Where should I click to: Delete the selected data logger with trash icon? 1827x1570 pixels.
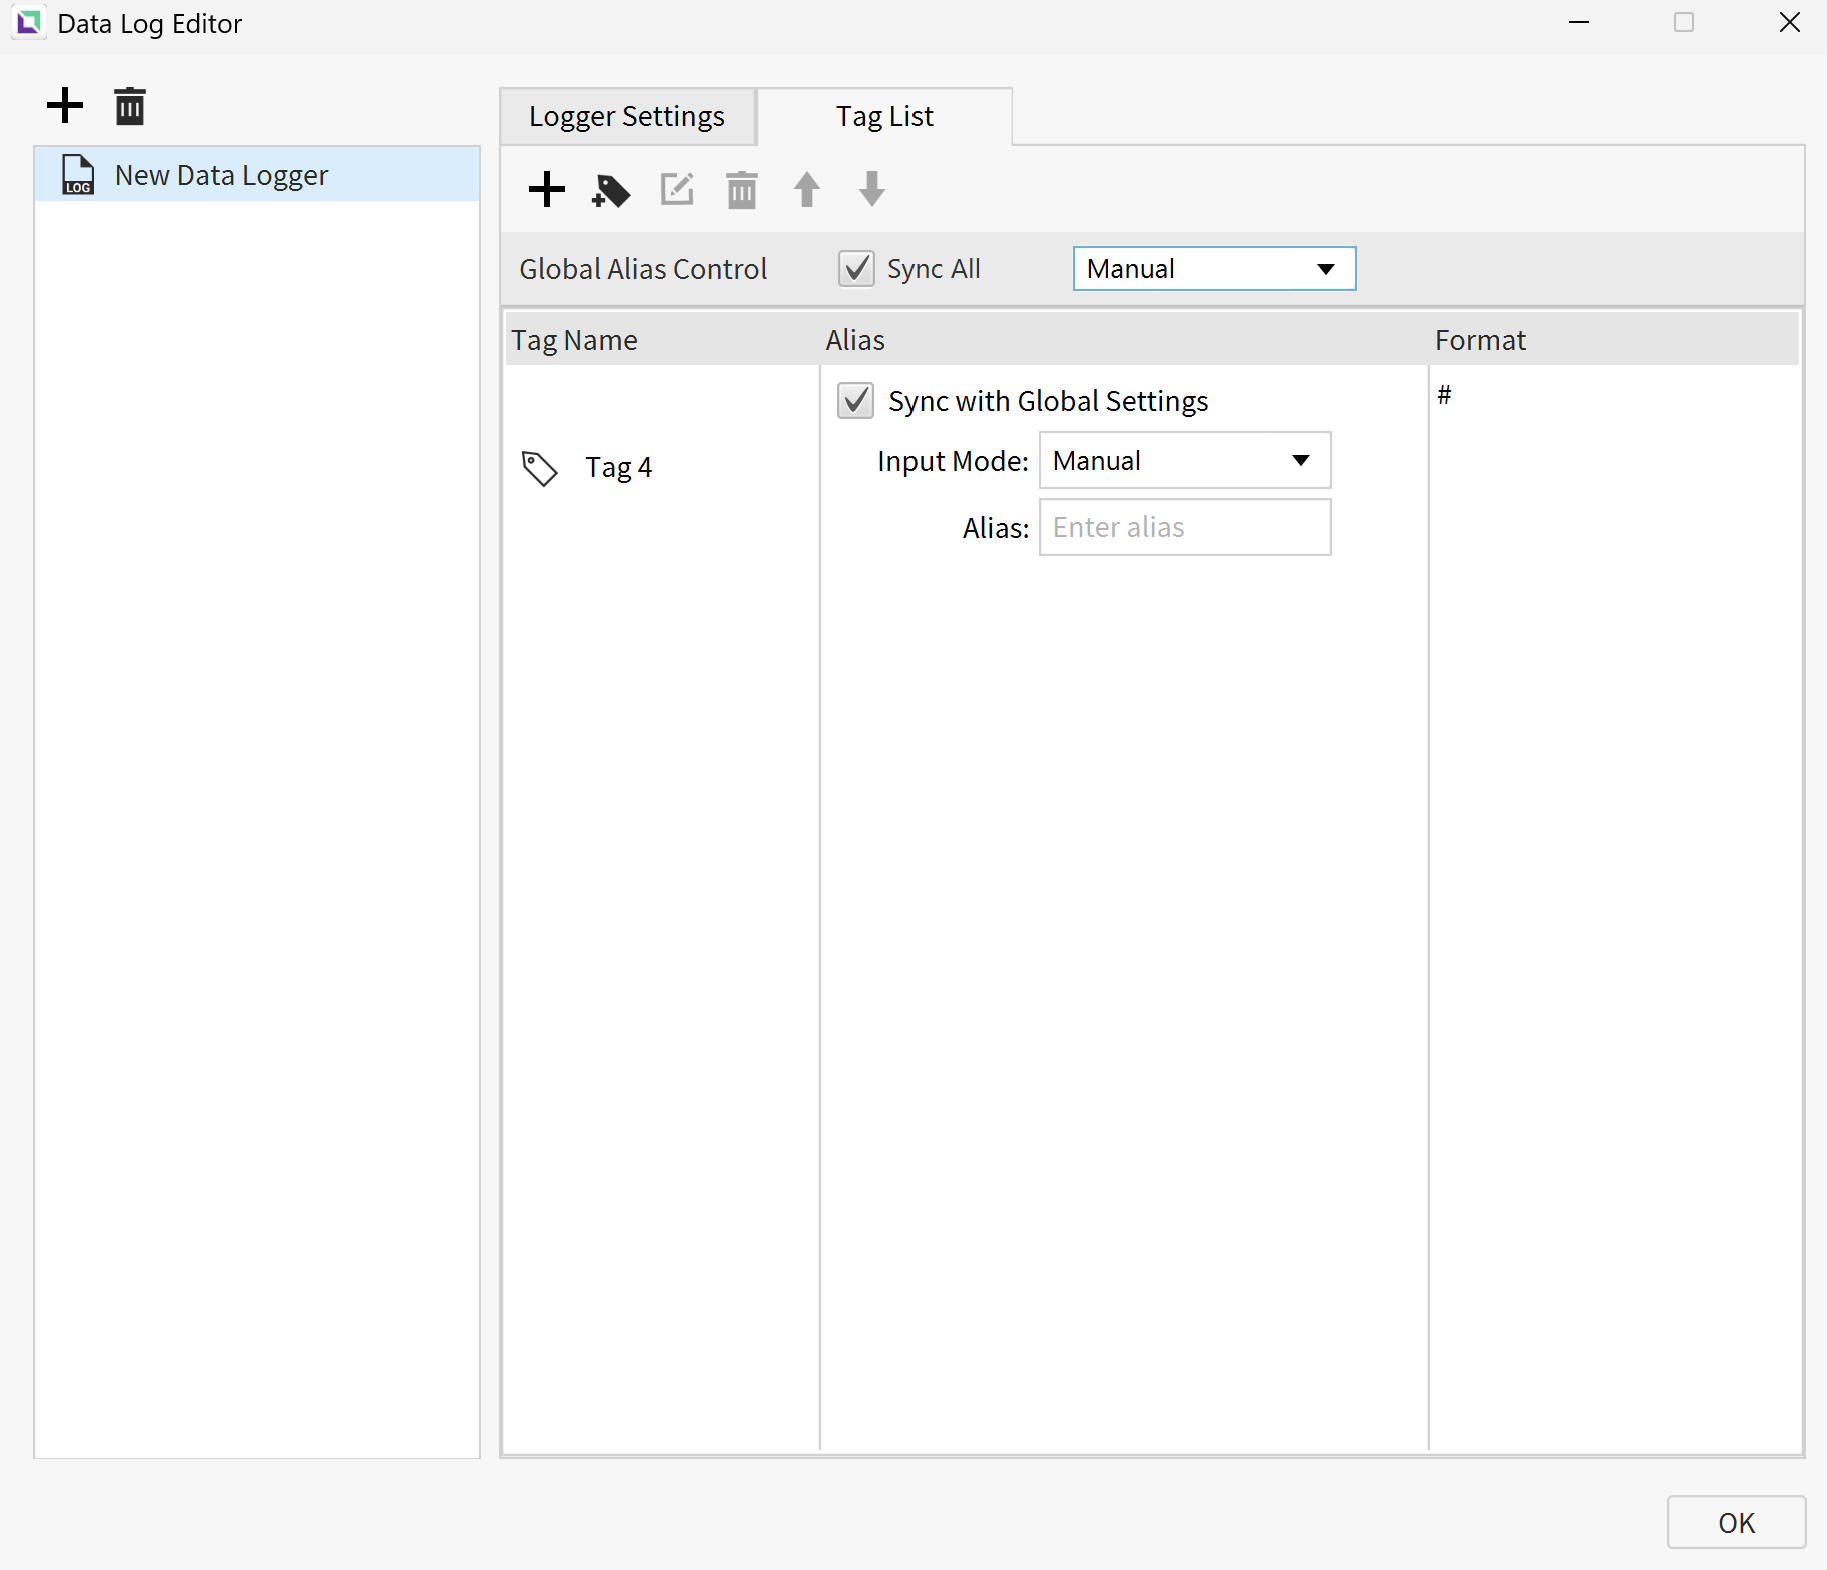click(x=129, y=106)
